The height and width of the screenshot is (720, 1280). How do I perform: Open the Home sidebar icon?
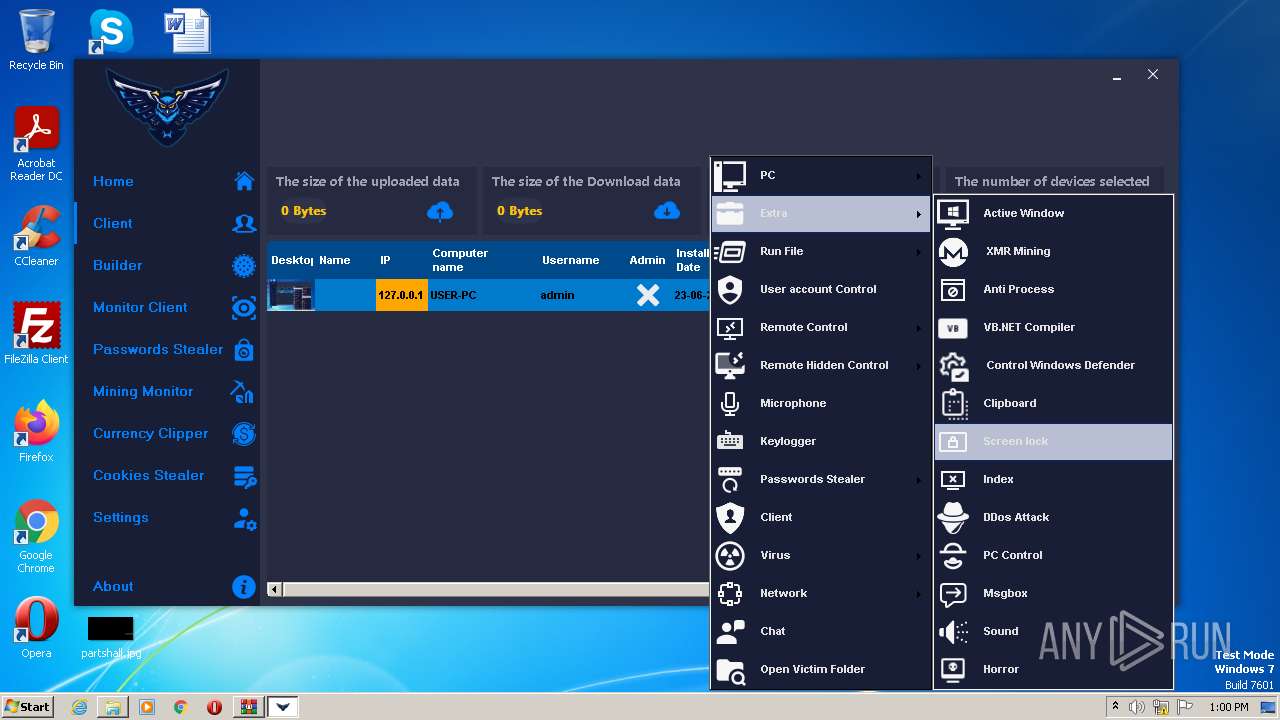point(244,181)
